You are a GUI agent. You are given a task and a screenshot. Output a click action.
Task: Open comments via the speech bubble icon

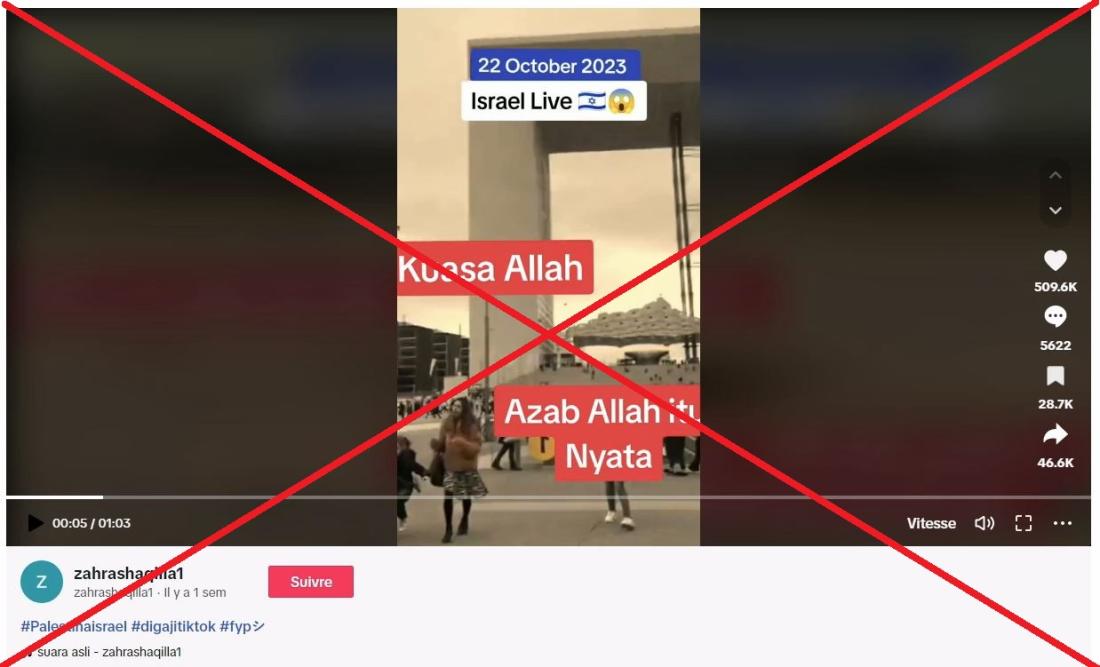coord(1055,317)
